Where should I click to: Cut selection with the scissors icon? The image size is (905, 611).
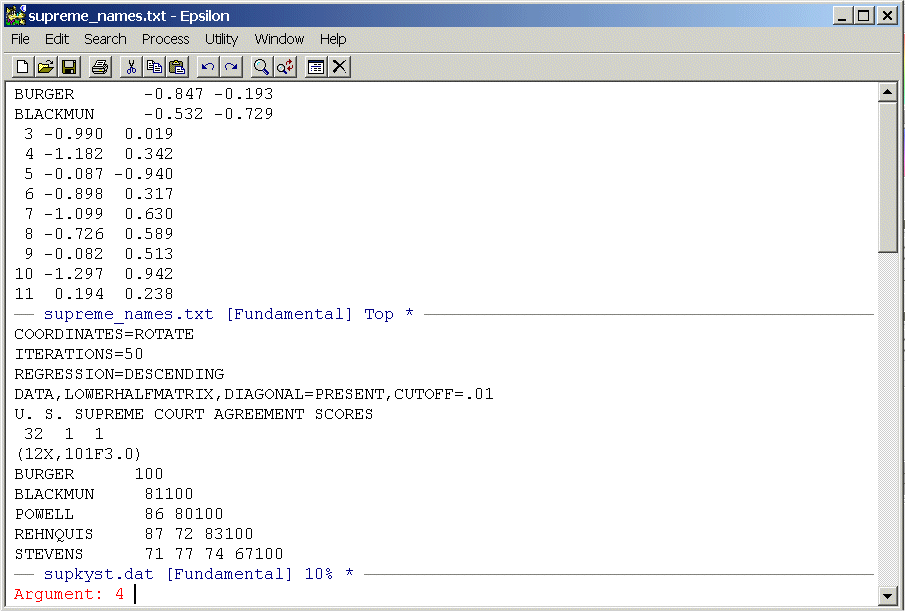[131, 67]
